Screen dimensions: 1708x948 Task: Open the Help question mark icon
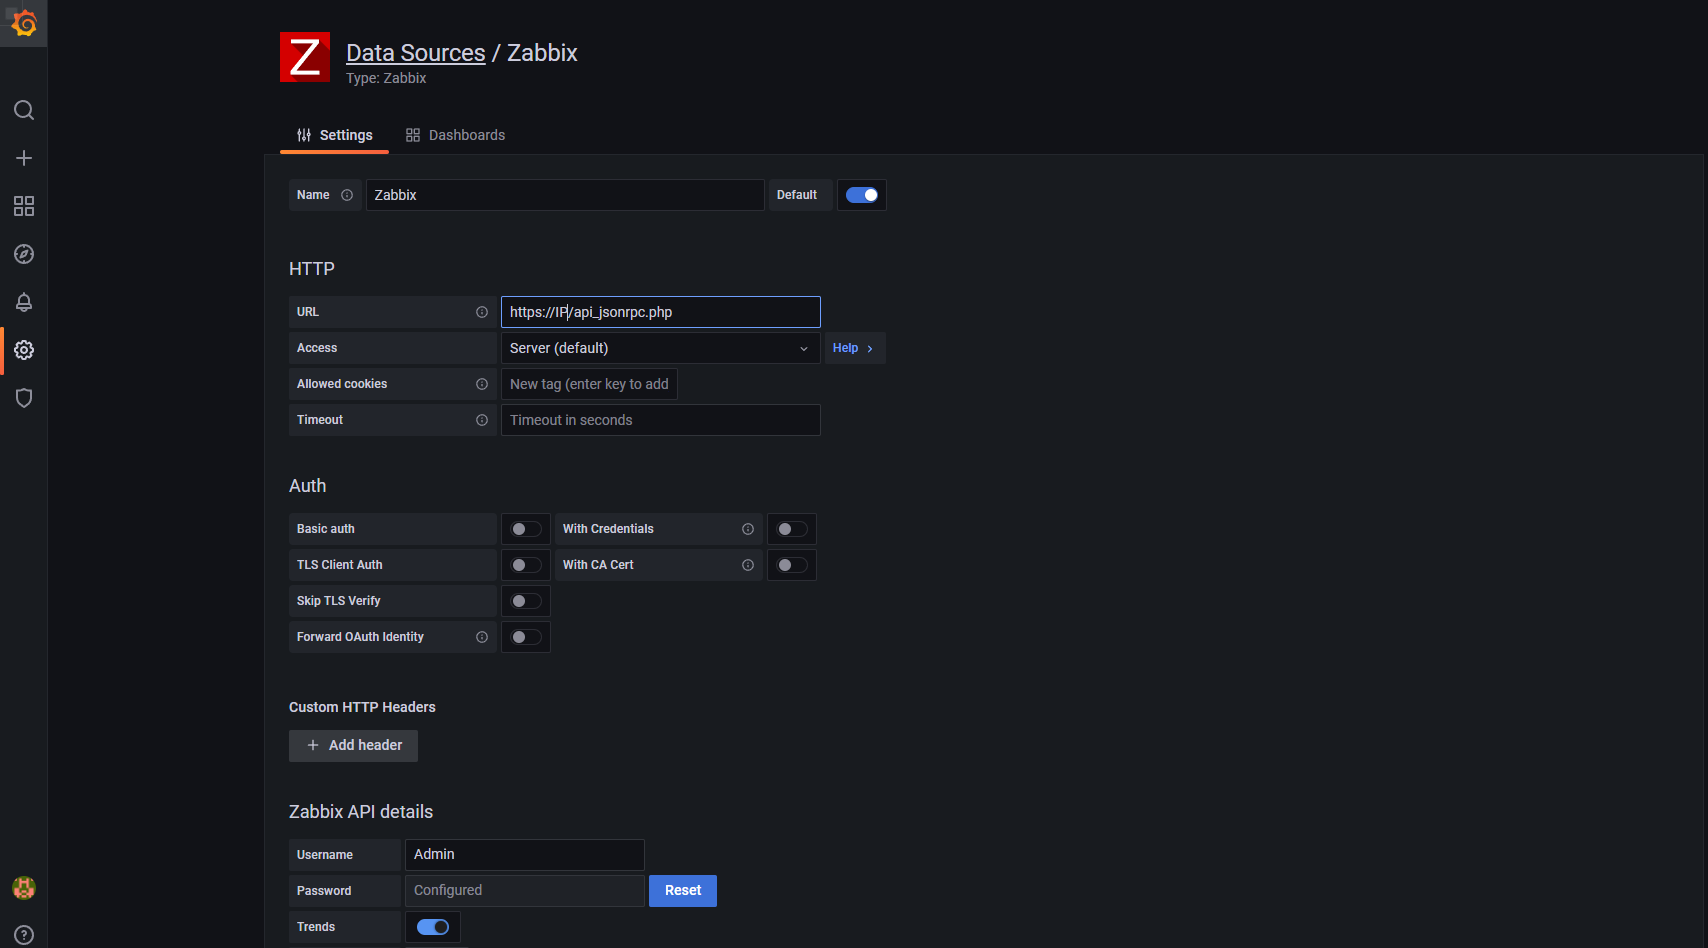pos(24,935)
